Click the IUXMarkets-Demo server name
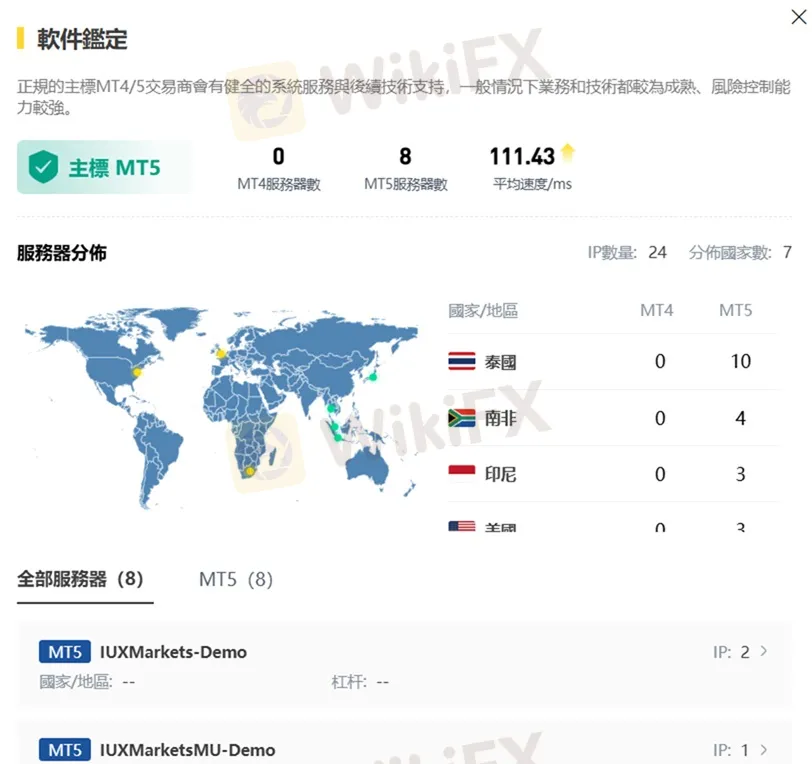 point(175,651)
